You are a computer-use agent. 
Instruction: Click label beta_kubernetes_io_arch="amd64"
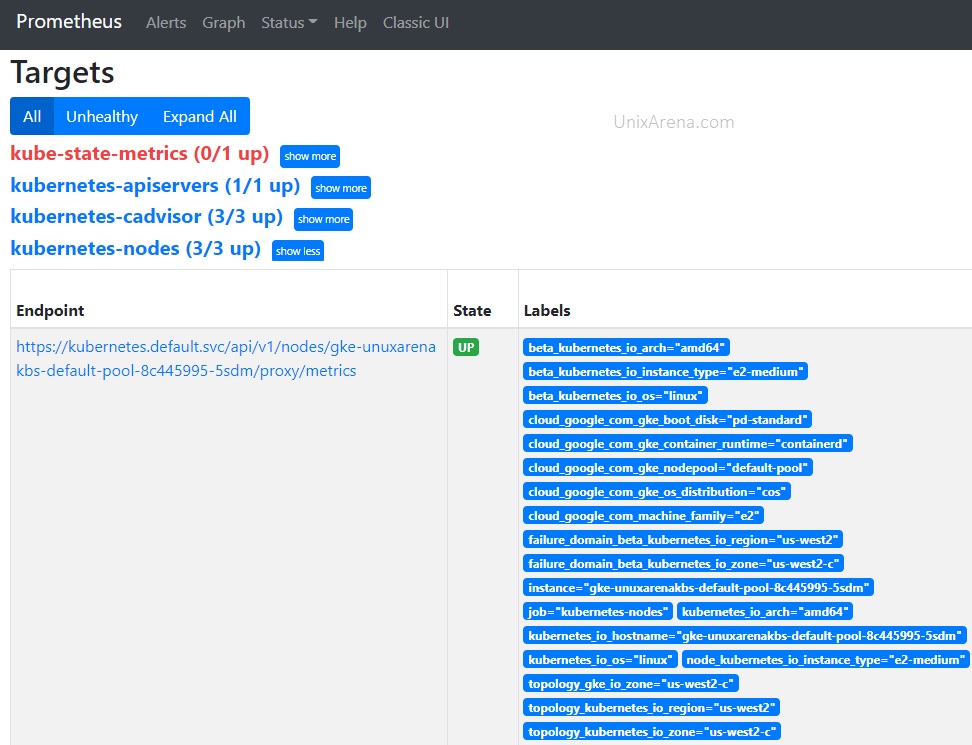(626, 348)
